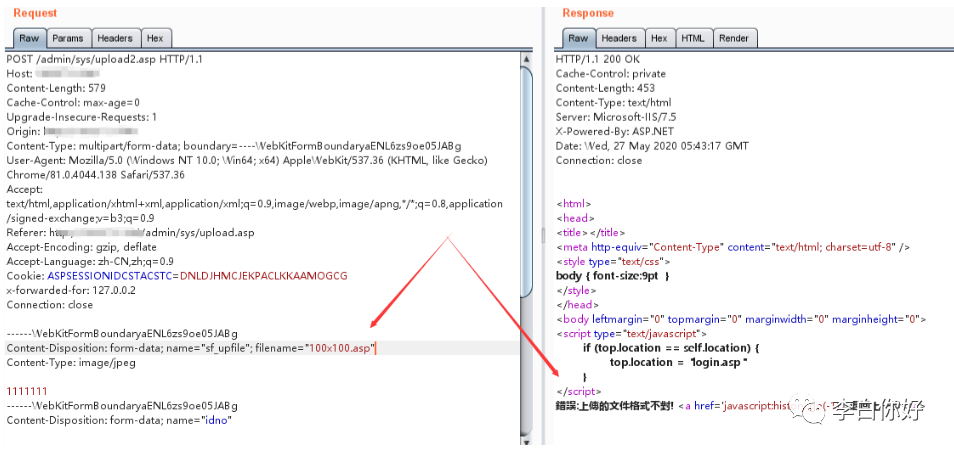
Task: Click the Referer /admin/sys/upload.asp line
Action: [x=130, y=232]
